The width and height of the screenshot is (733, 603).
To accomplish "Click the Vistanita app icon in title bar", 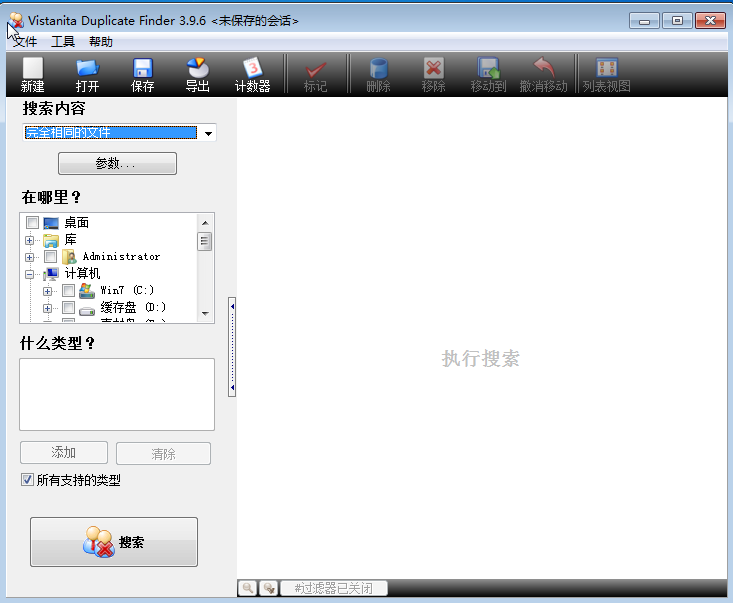I will [x=16, y=20].
